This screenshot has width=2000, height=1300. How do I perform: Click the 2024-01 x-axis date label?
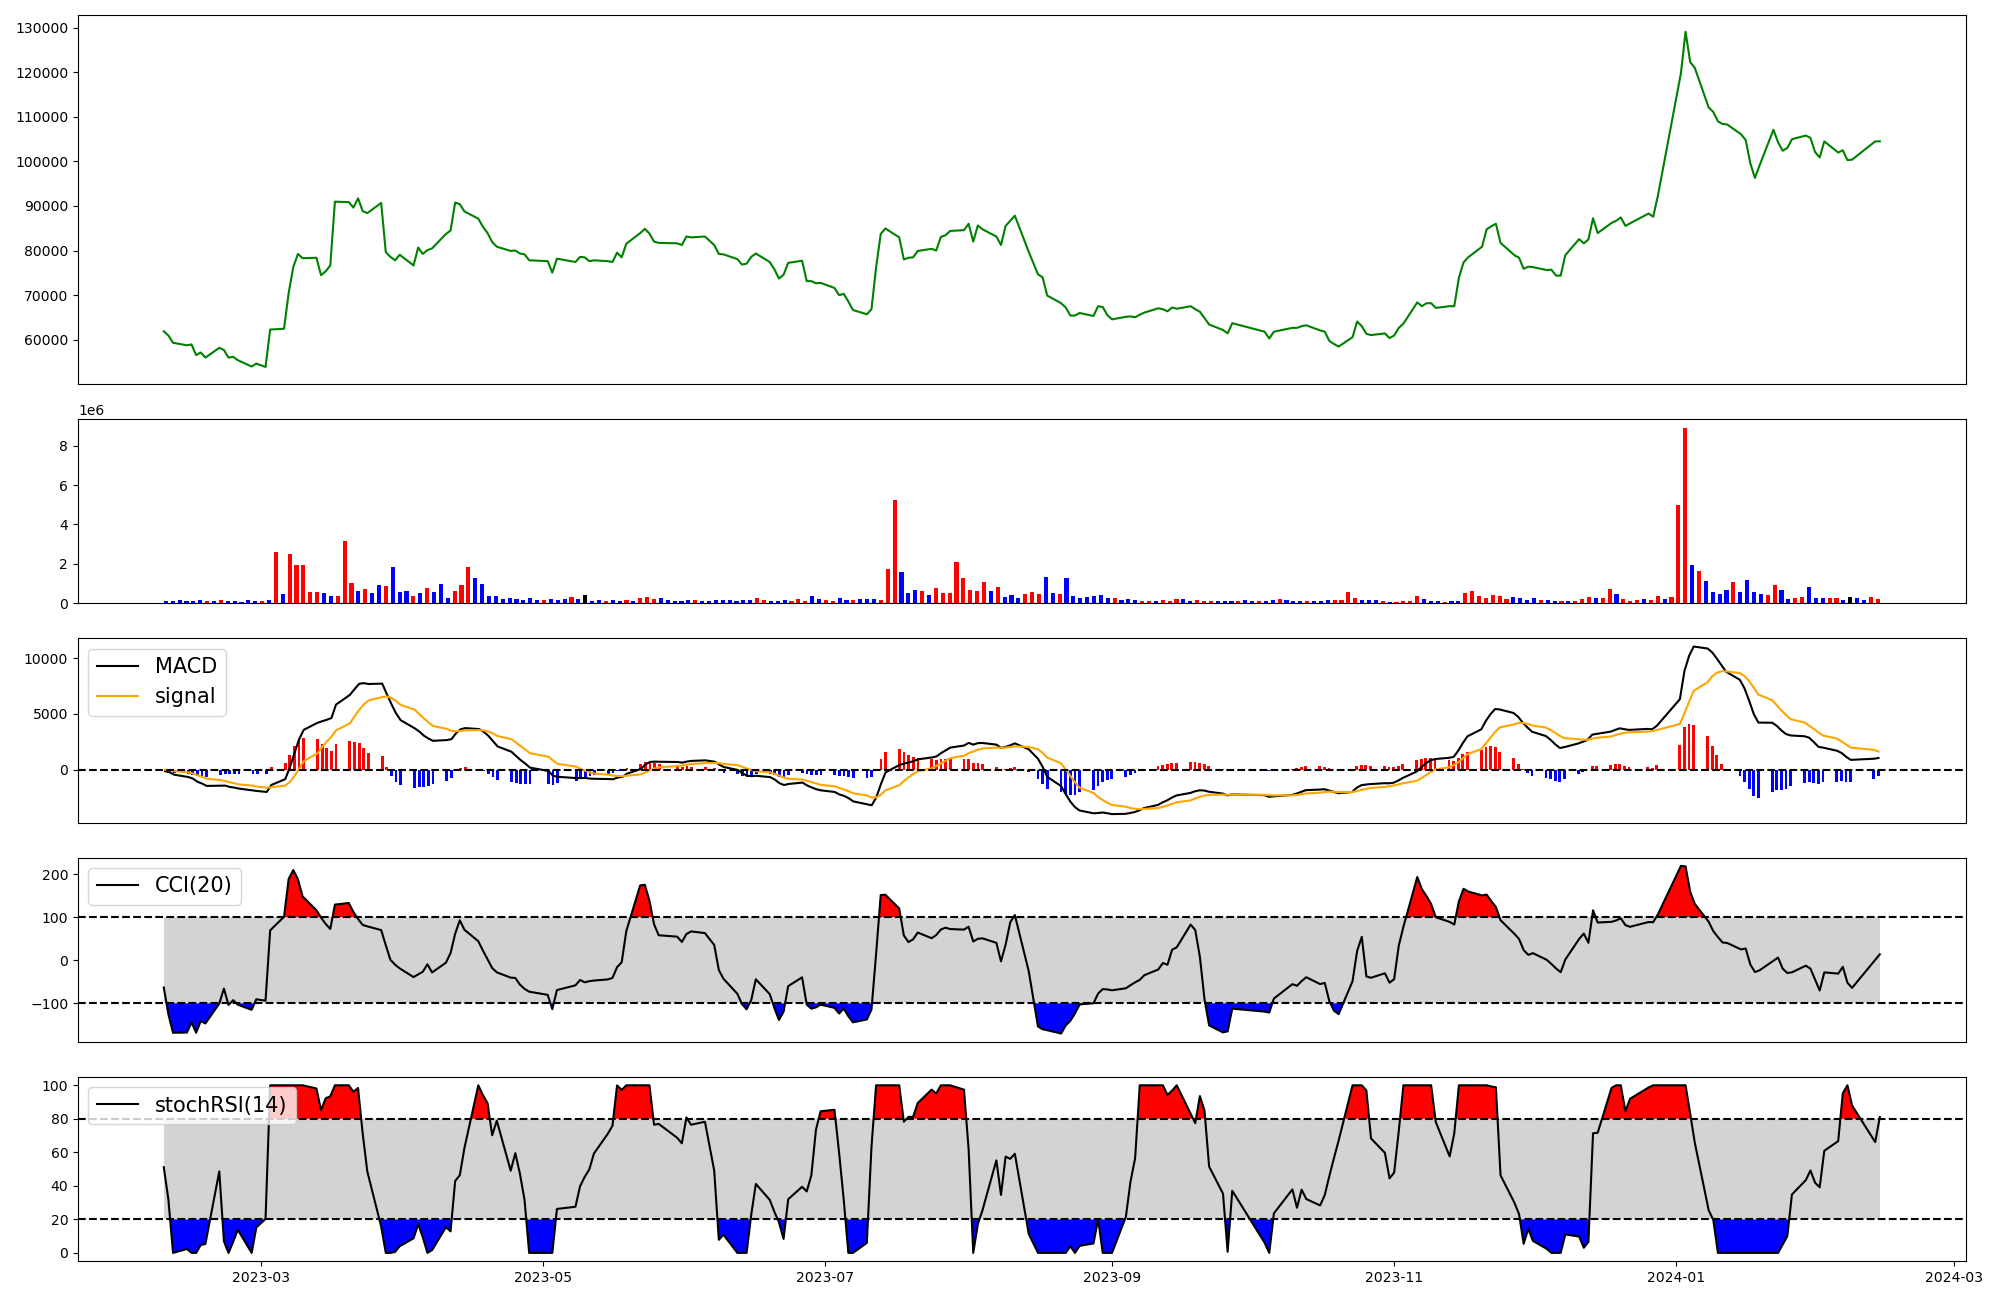1676,1277
